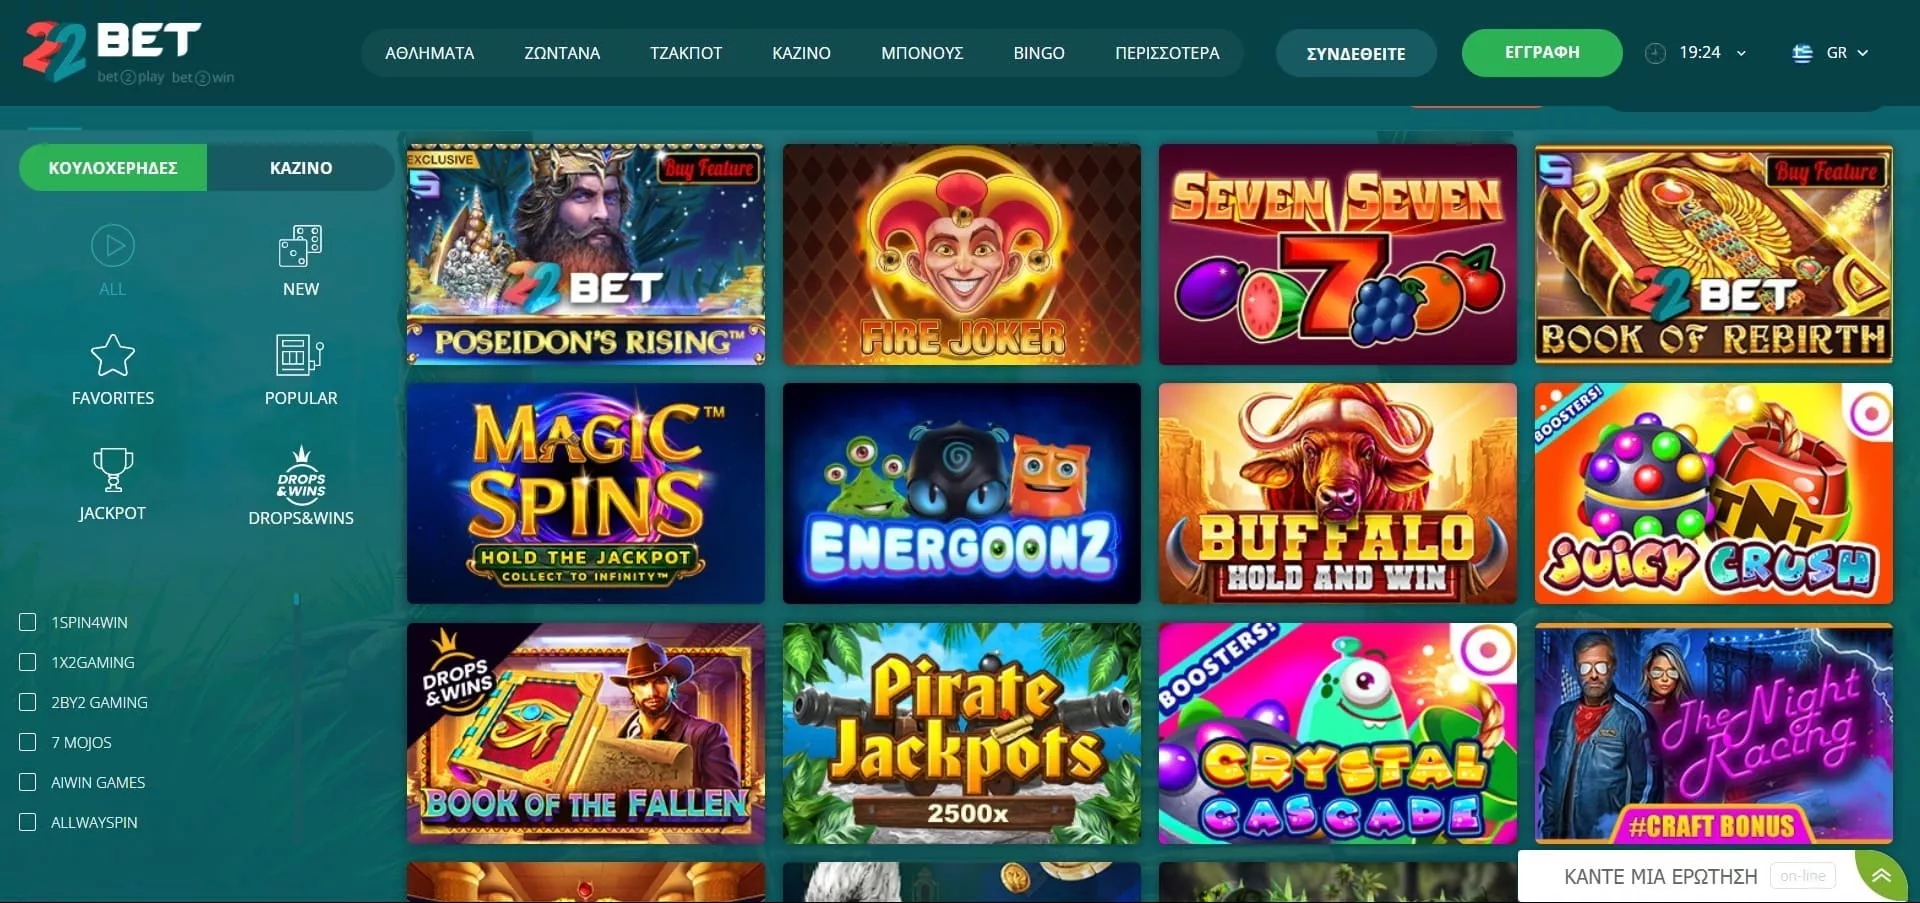Select the JACKPOT trophy icon

pos(113,469)
